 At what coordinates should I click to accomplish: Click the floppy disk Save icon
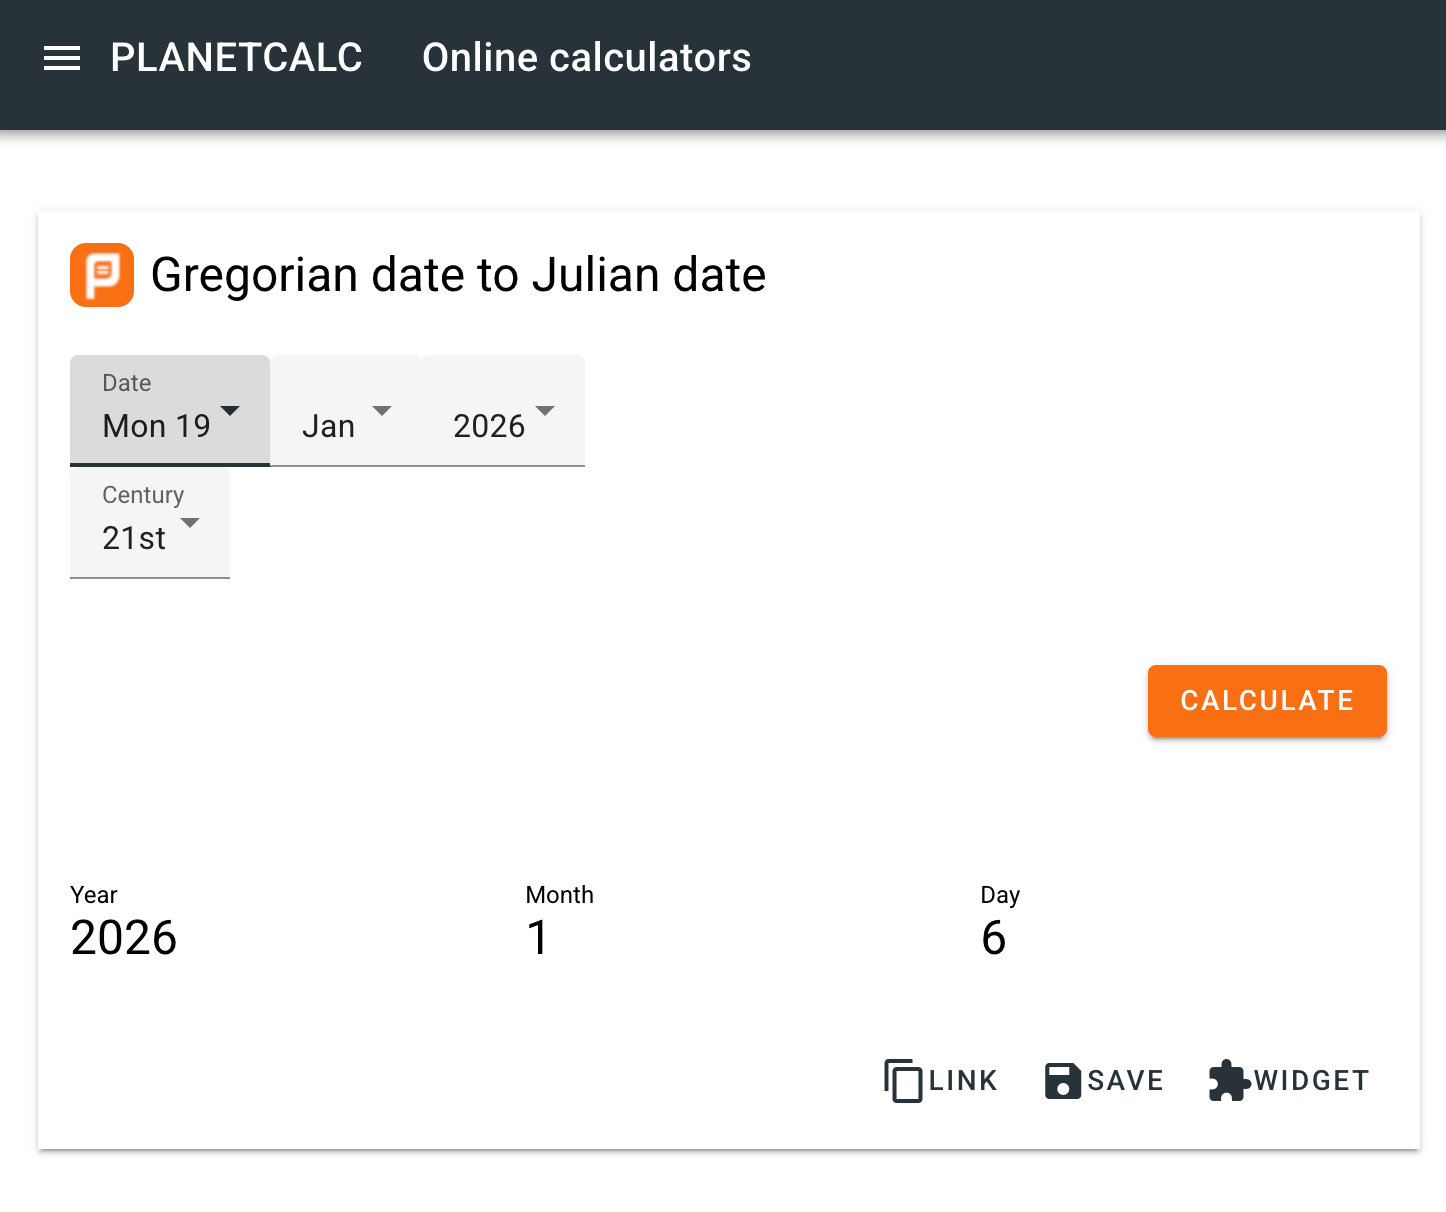[1063, 1081]
